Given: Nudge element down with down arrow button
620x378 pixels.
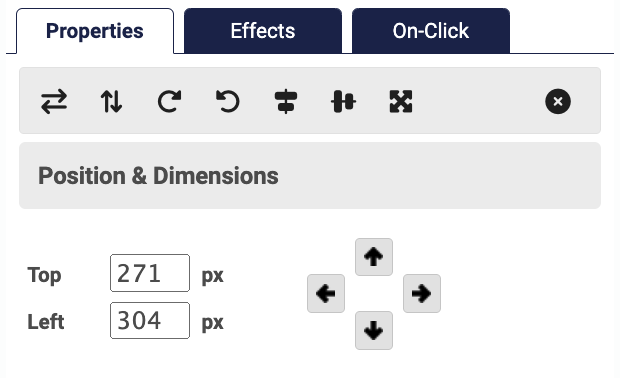Looking at the screenshot, I should click(374, 330).
